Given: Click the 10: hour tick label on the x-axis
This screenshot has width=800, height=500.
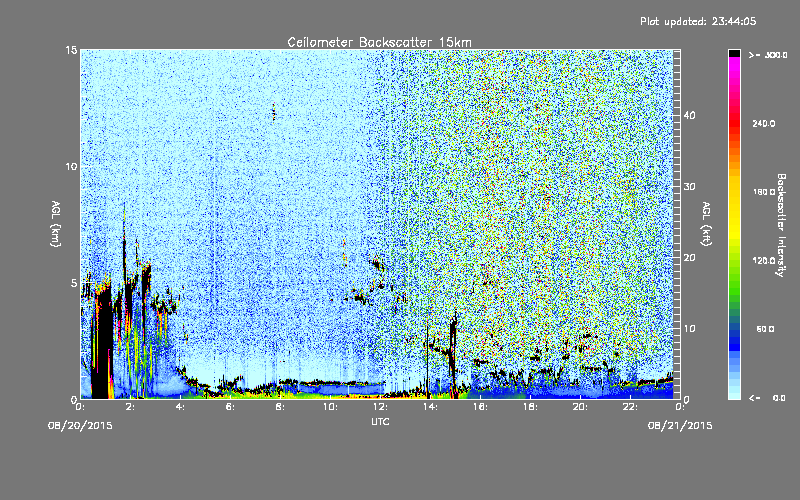Looking at the screenshot, I should point(330,407).
